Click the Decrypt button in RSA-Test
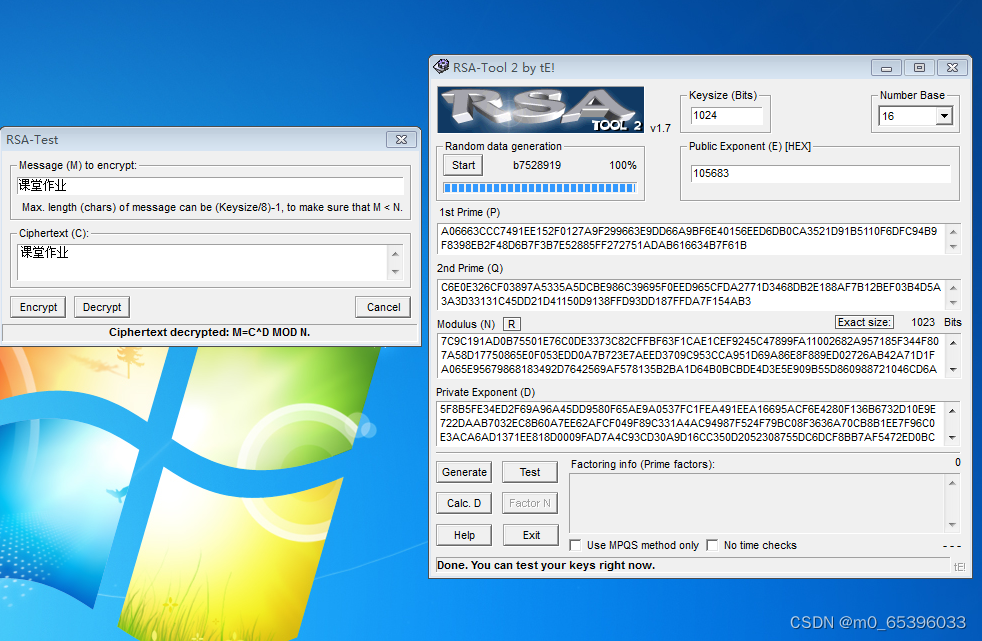982x641 pixels. pos(102,307)
